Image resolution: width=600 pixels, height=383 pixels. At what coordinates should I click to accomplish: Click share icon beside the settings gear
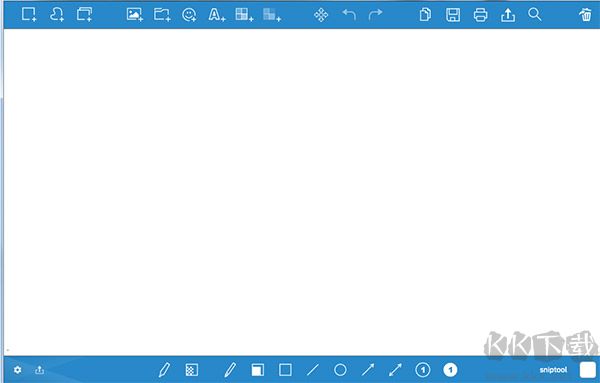click(x=39, y=370)
